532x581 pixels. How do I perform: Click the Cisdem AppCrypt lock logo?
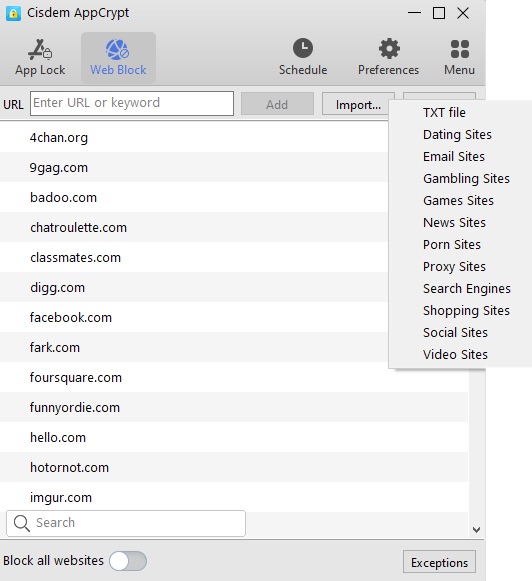click(13, 13)
